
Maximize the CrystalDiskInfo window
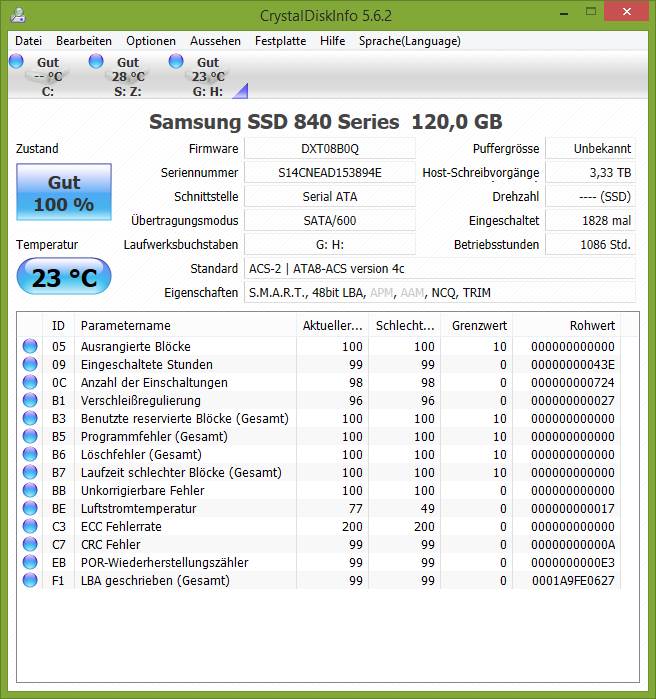click(x=591, y=12)
